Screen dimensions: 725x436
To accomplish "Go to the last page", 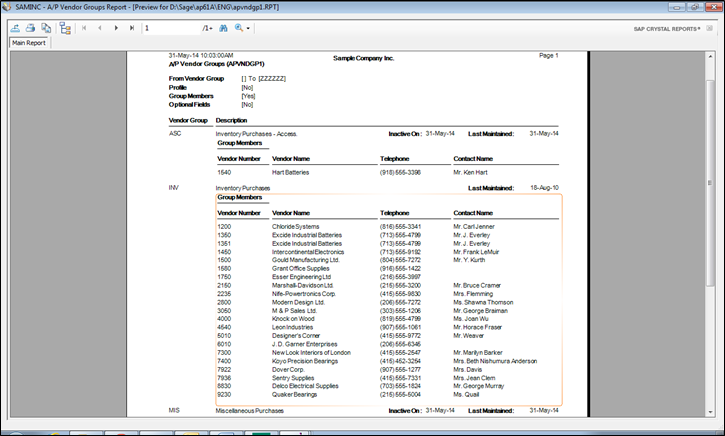I will click(x=132, y=28).
